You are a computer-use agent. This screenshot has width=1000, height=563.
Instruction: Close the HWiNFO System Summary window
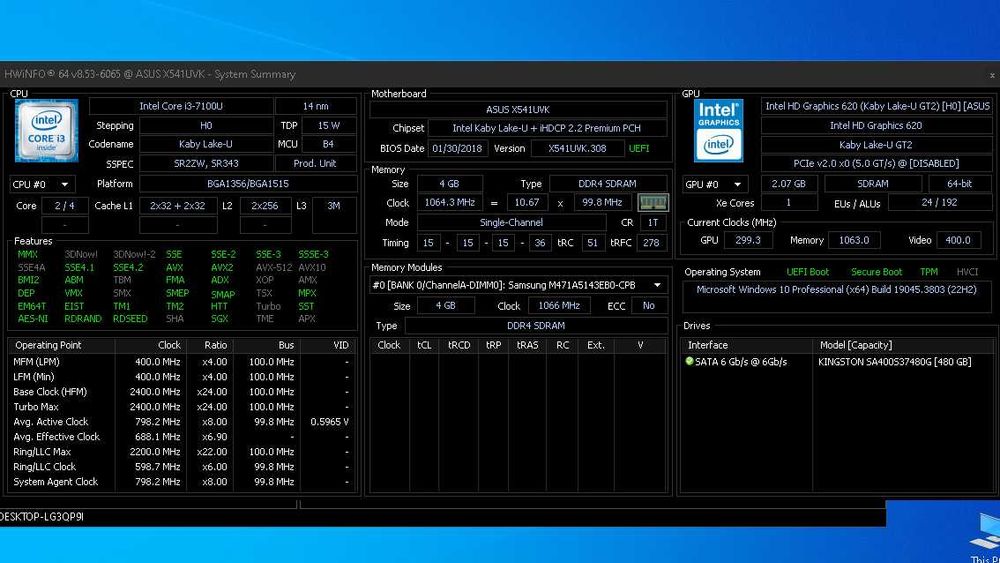[992, 75]
